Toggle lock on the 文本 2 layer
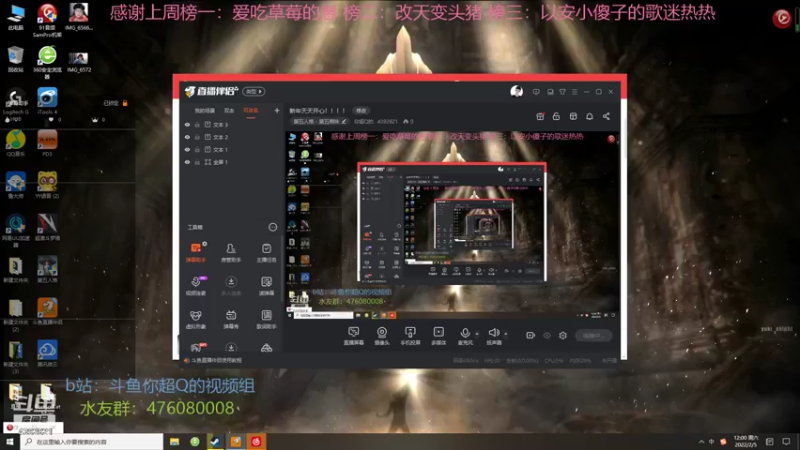The image size is (800, 450). tap(197, 137)
